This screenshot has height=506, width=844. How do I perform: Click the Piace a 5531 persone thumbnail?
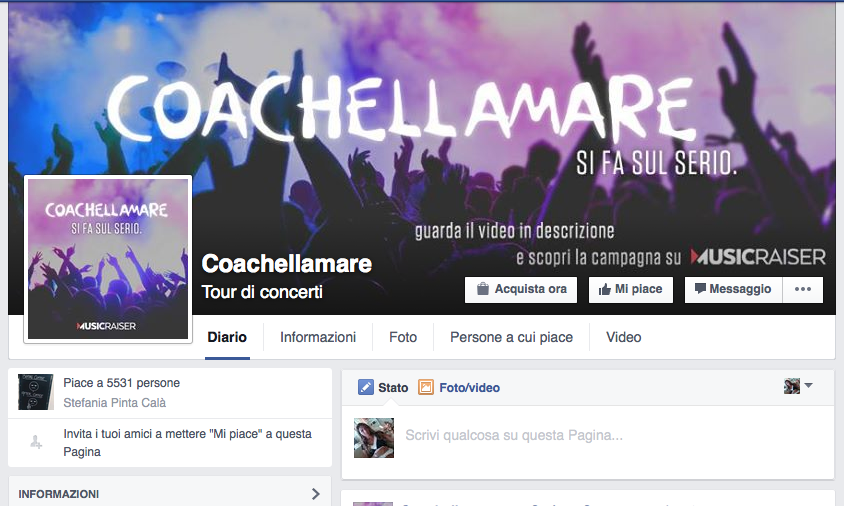coord(36,392)
